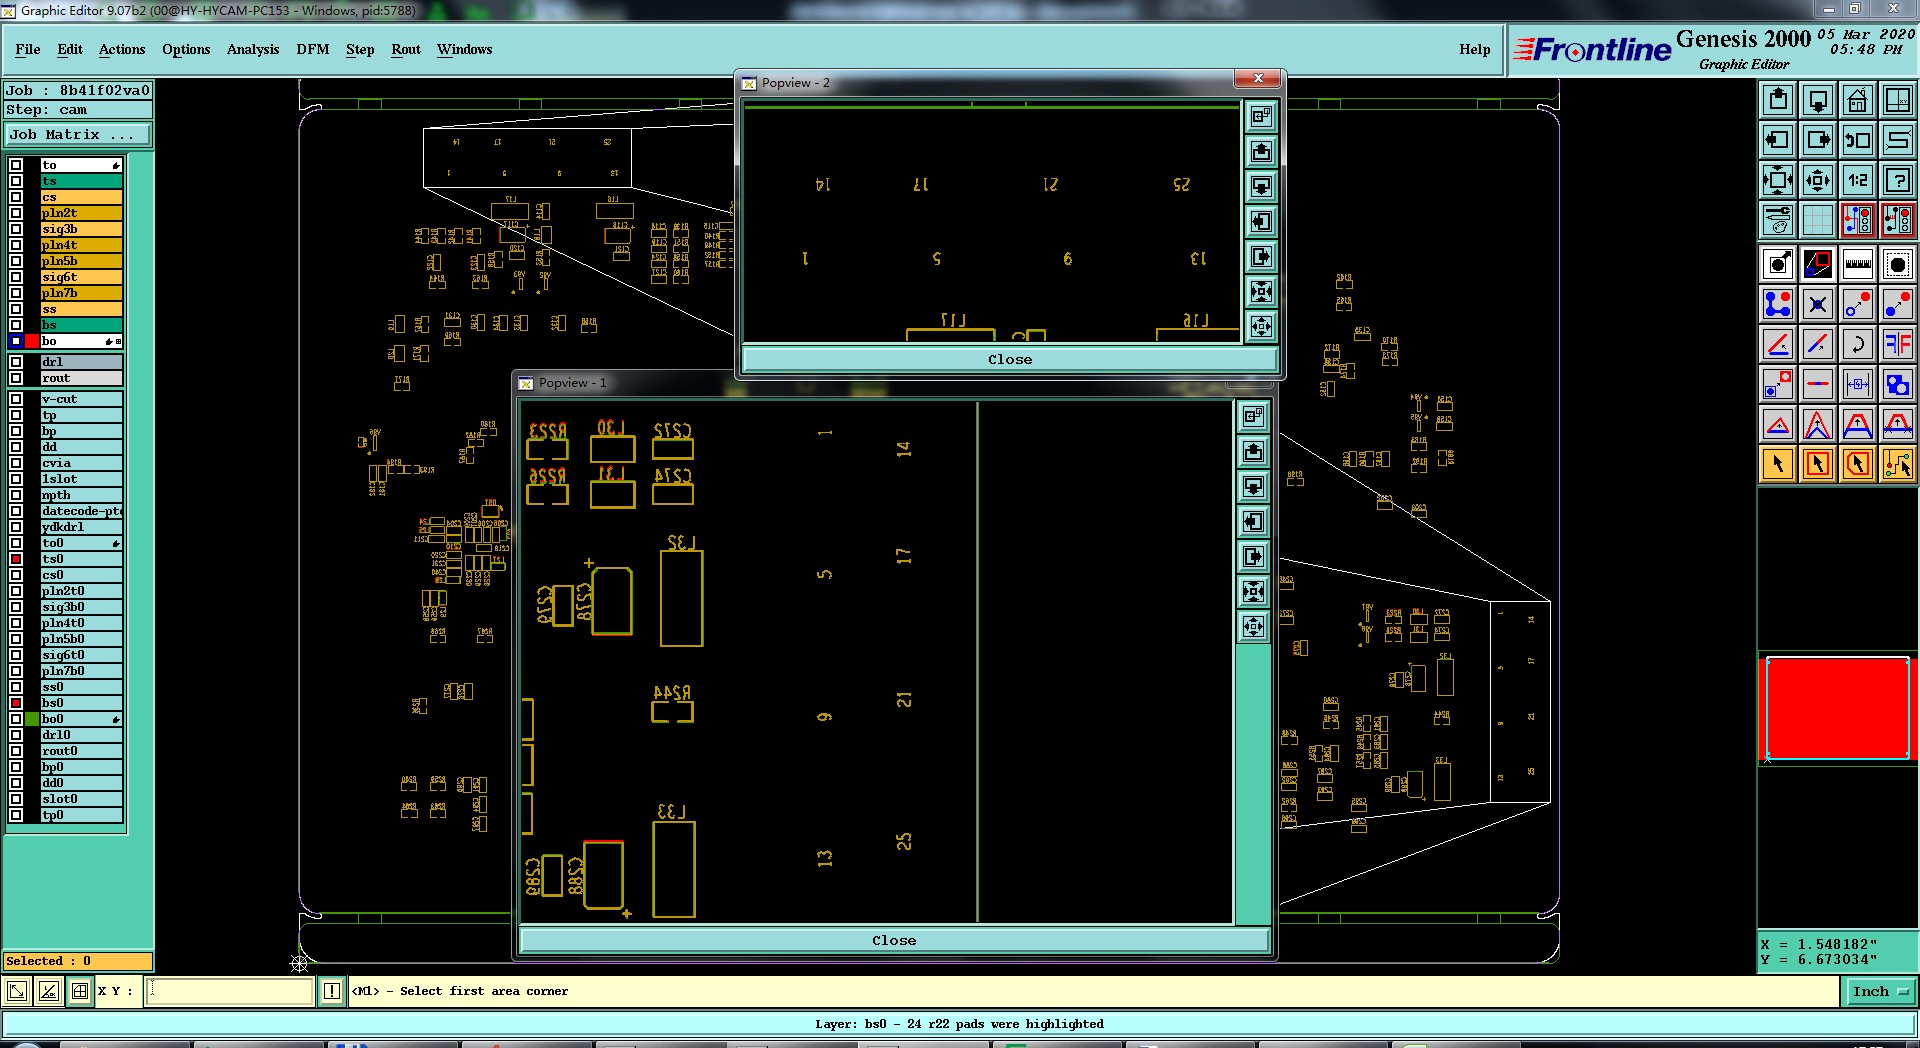The width and height of the screenshot is (1920, 1048).
Task: Open the Inch units dropdown
Action: pos(1880,991)
